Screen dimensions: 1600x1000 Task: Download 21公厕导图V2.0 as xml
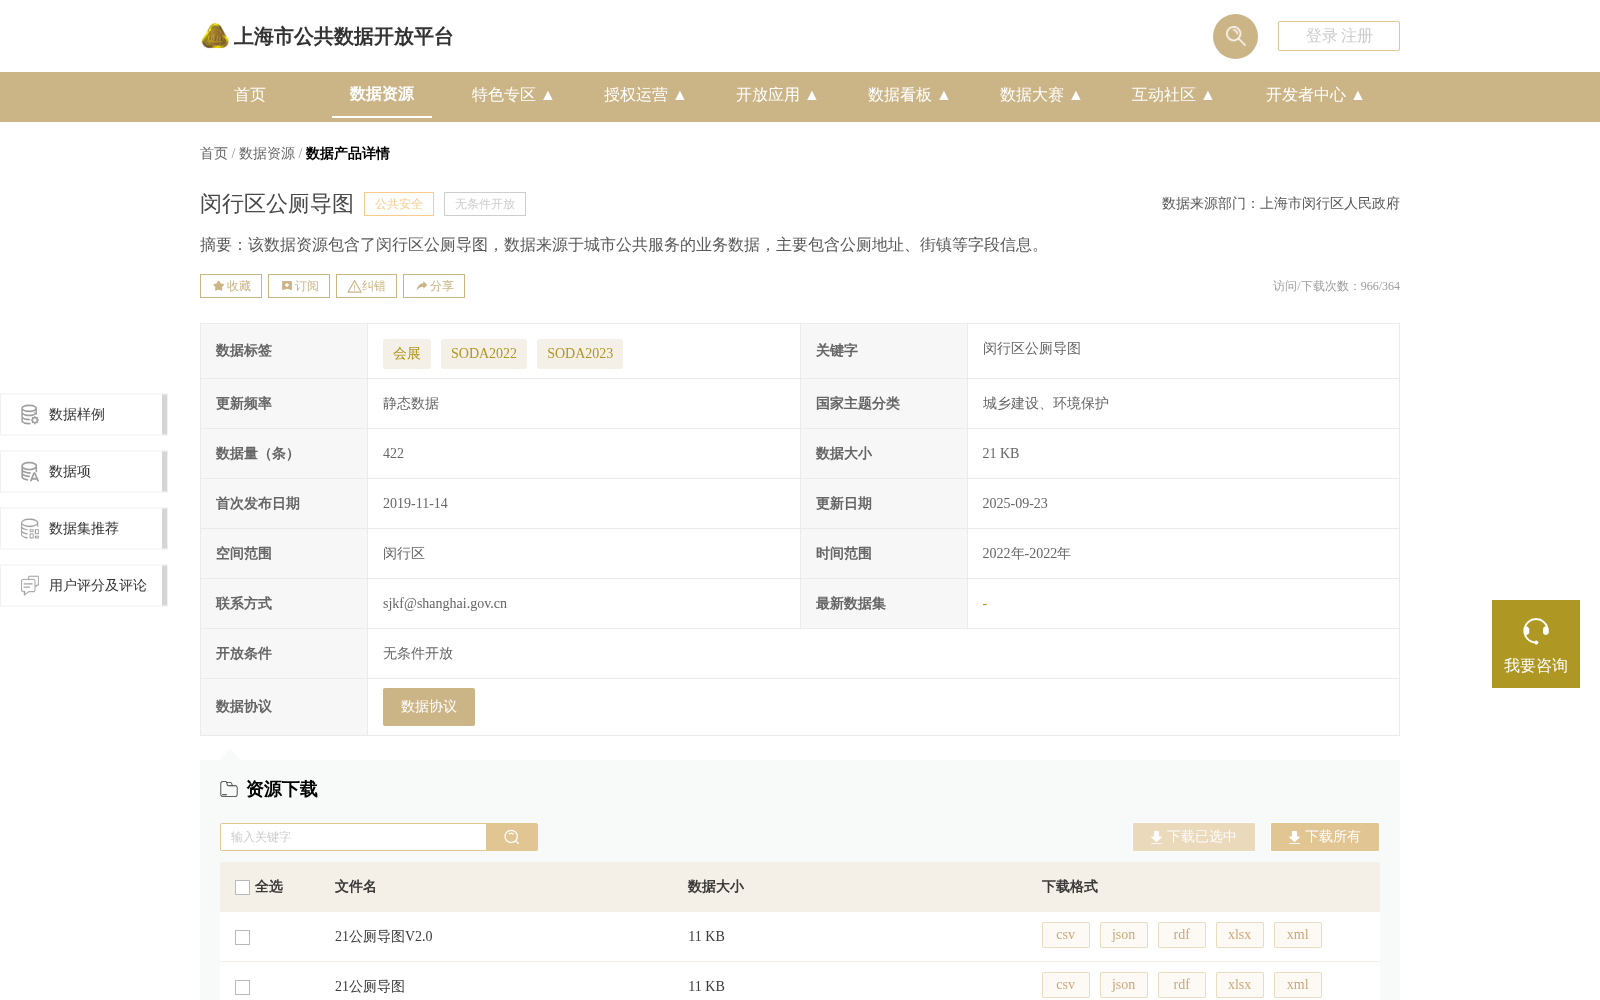pos(1298,935)
